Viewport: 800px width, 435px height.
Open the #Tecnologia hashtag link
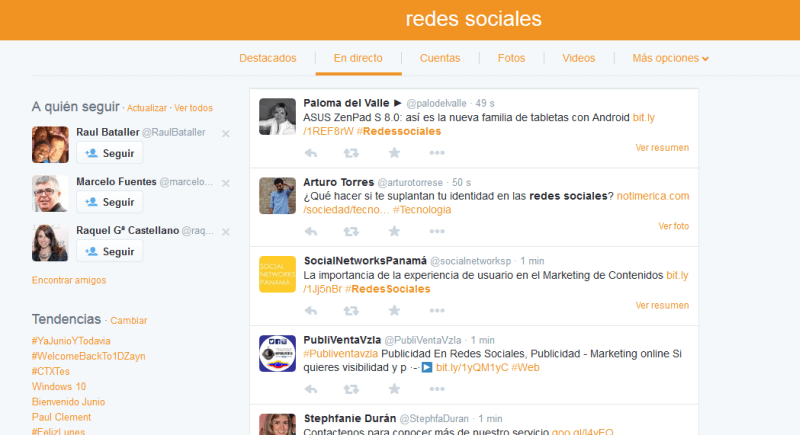pos(422,210)
